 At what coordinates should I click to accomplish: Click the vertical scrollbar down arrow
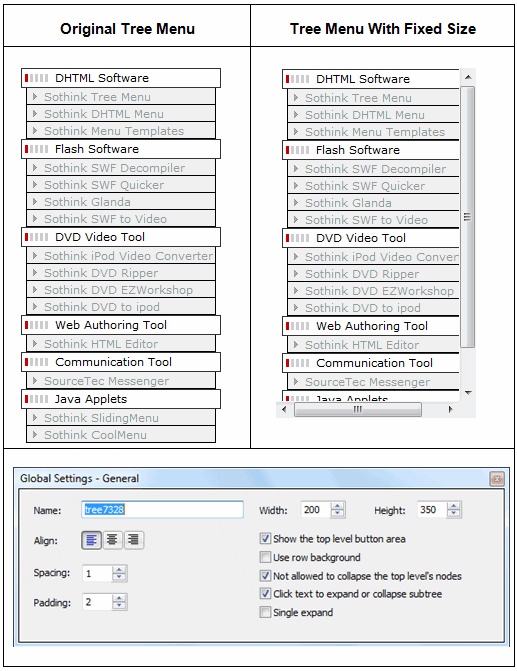tap(468, 393)
